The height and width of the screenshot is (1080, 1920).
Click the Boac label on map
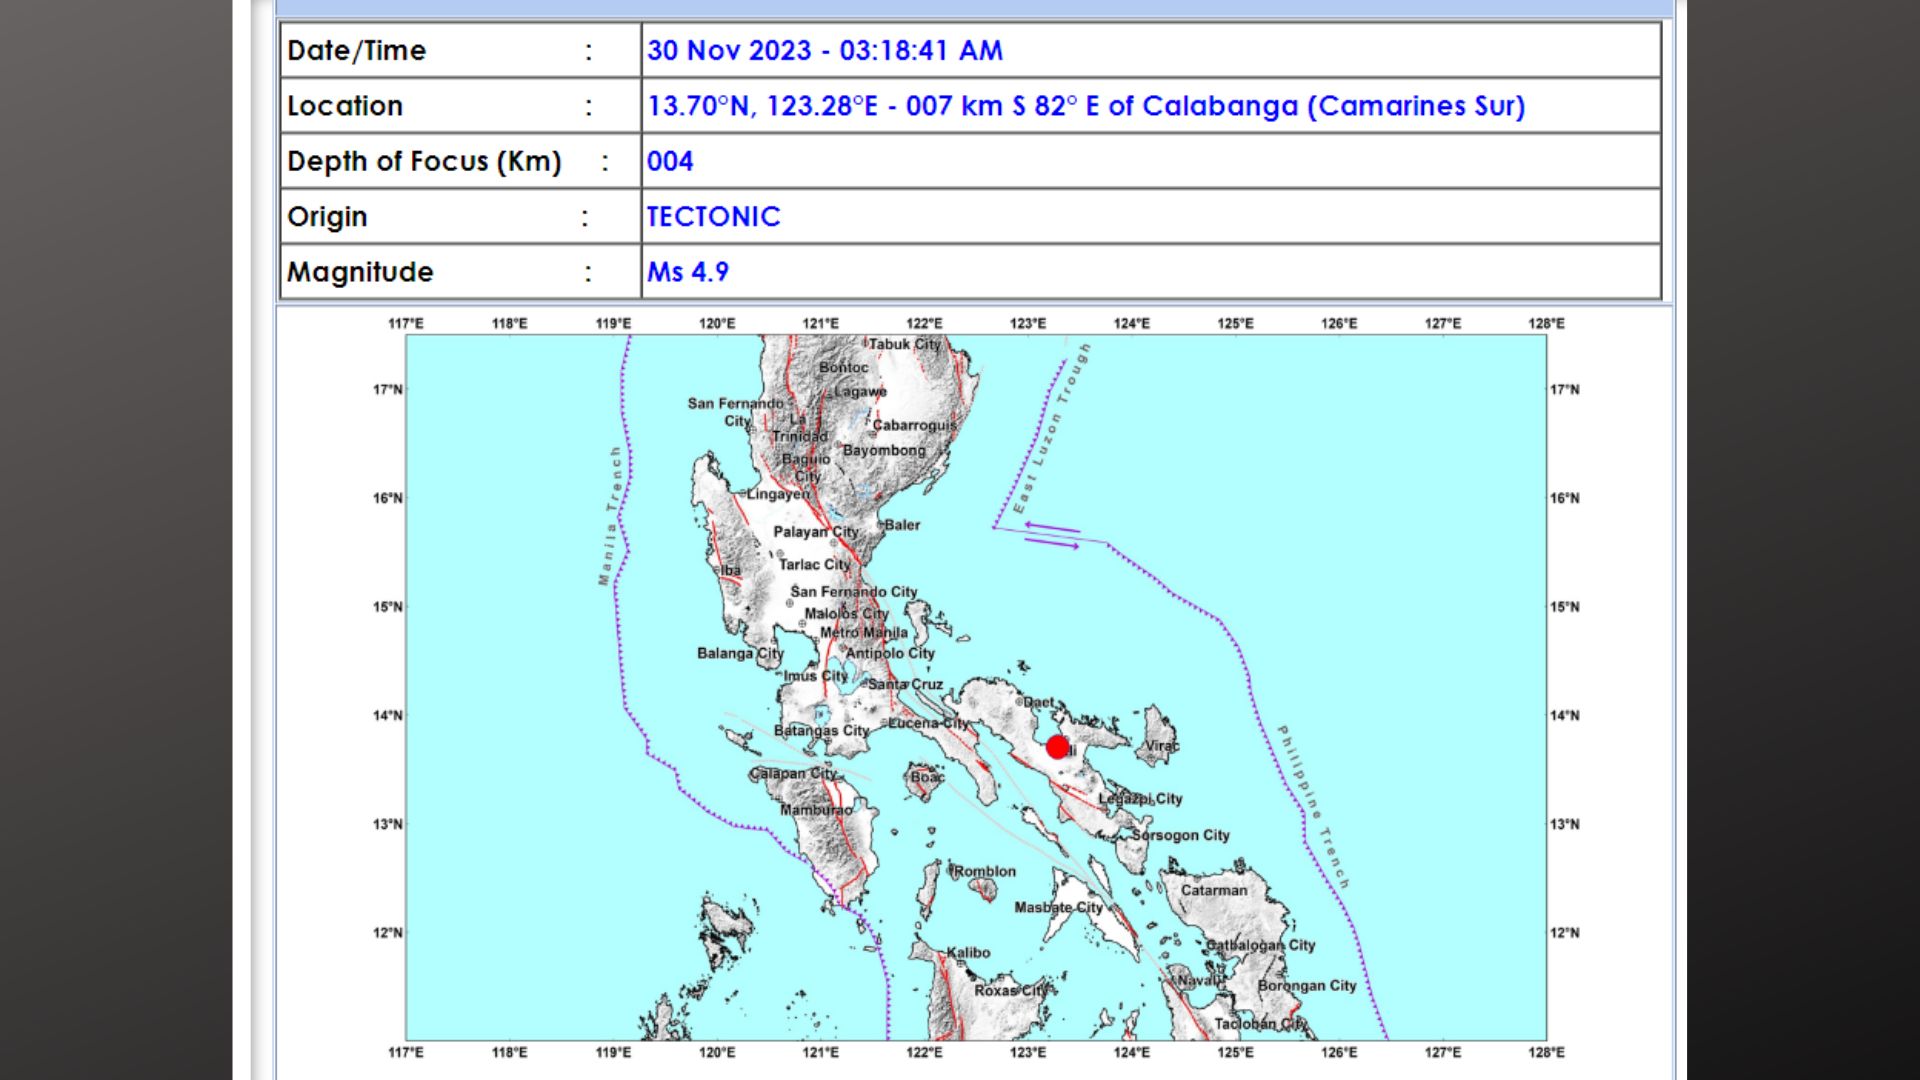928,777
